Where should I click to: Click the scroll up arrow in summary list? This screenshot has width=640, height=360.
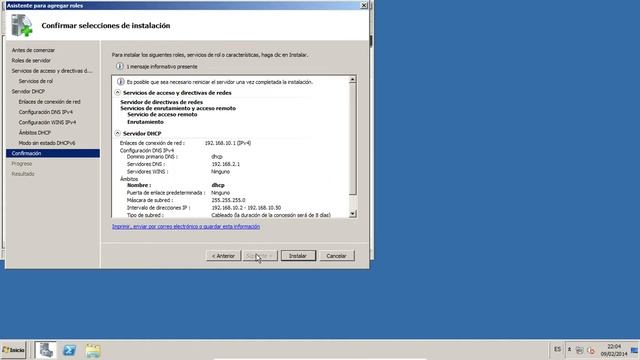353,79
